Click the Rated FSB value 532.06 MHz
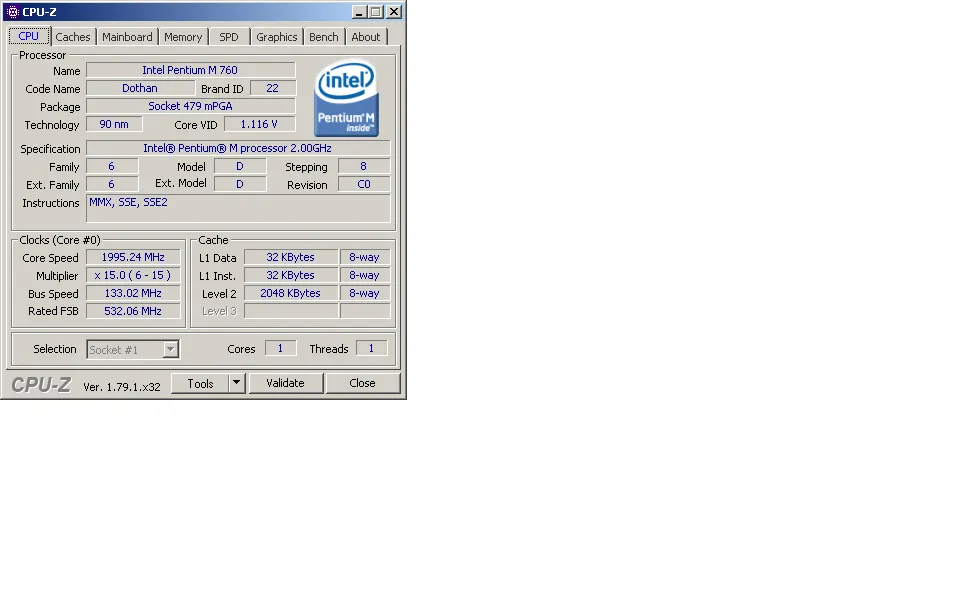 pos(133,311)
